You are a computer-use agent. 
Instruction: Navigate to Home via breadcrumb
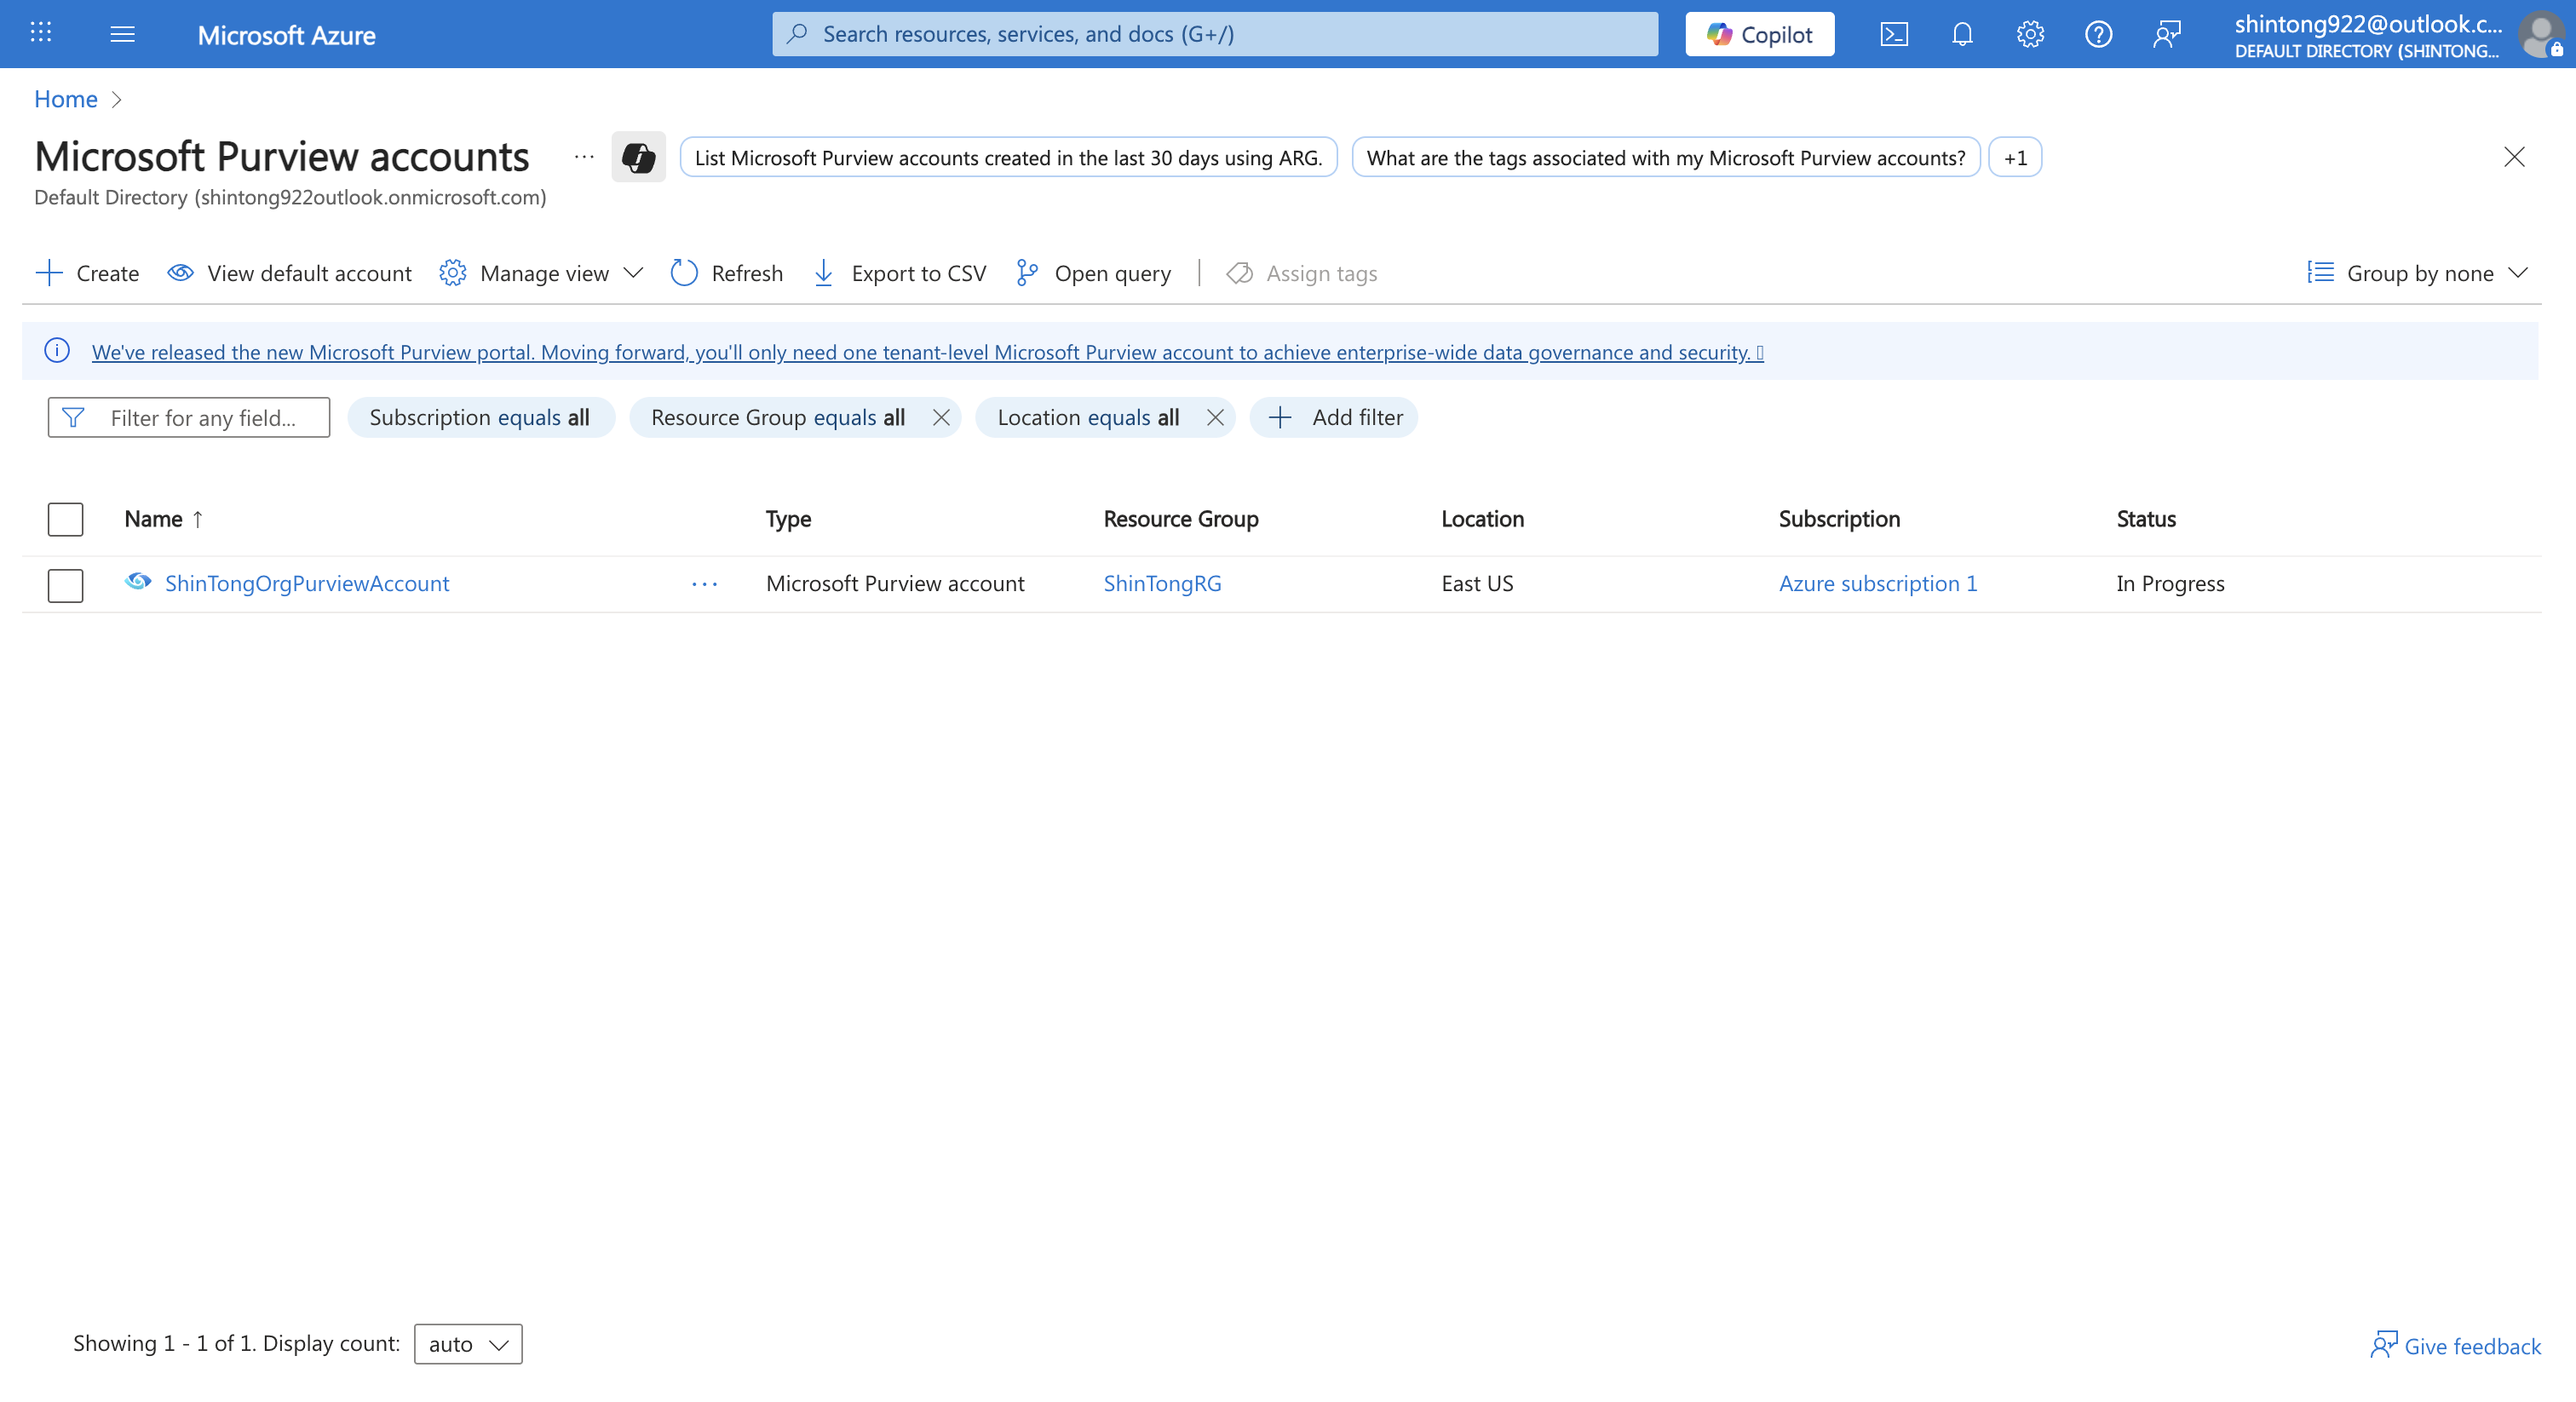click(65, 99)
